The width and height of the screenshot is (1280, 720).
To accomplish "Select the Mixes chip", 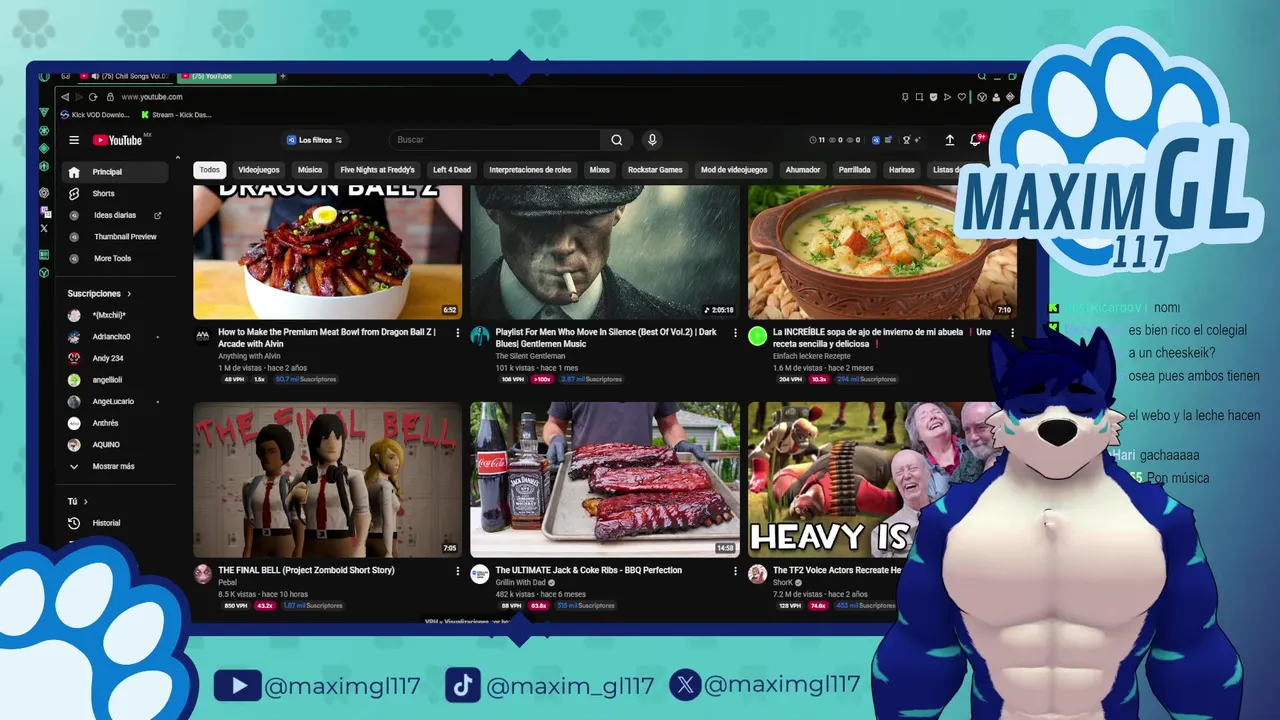I will coord(599,170).
